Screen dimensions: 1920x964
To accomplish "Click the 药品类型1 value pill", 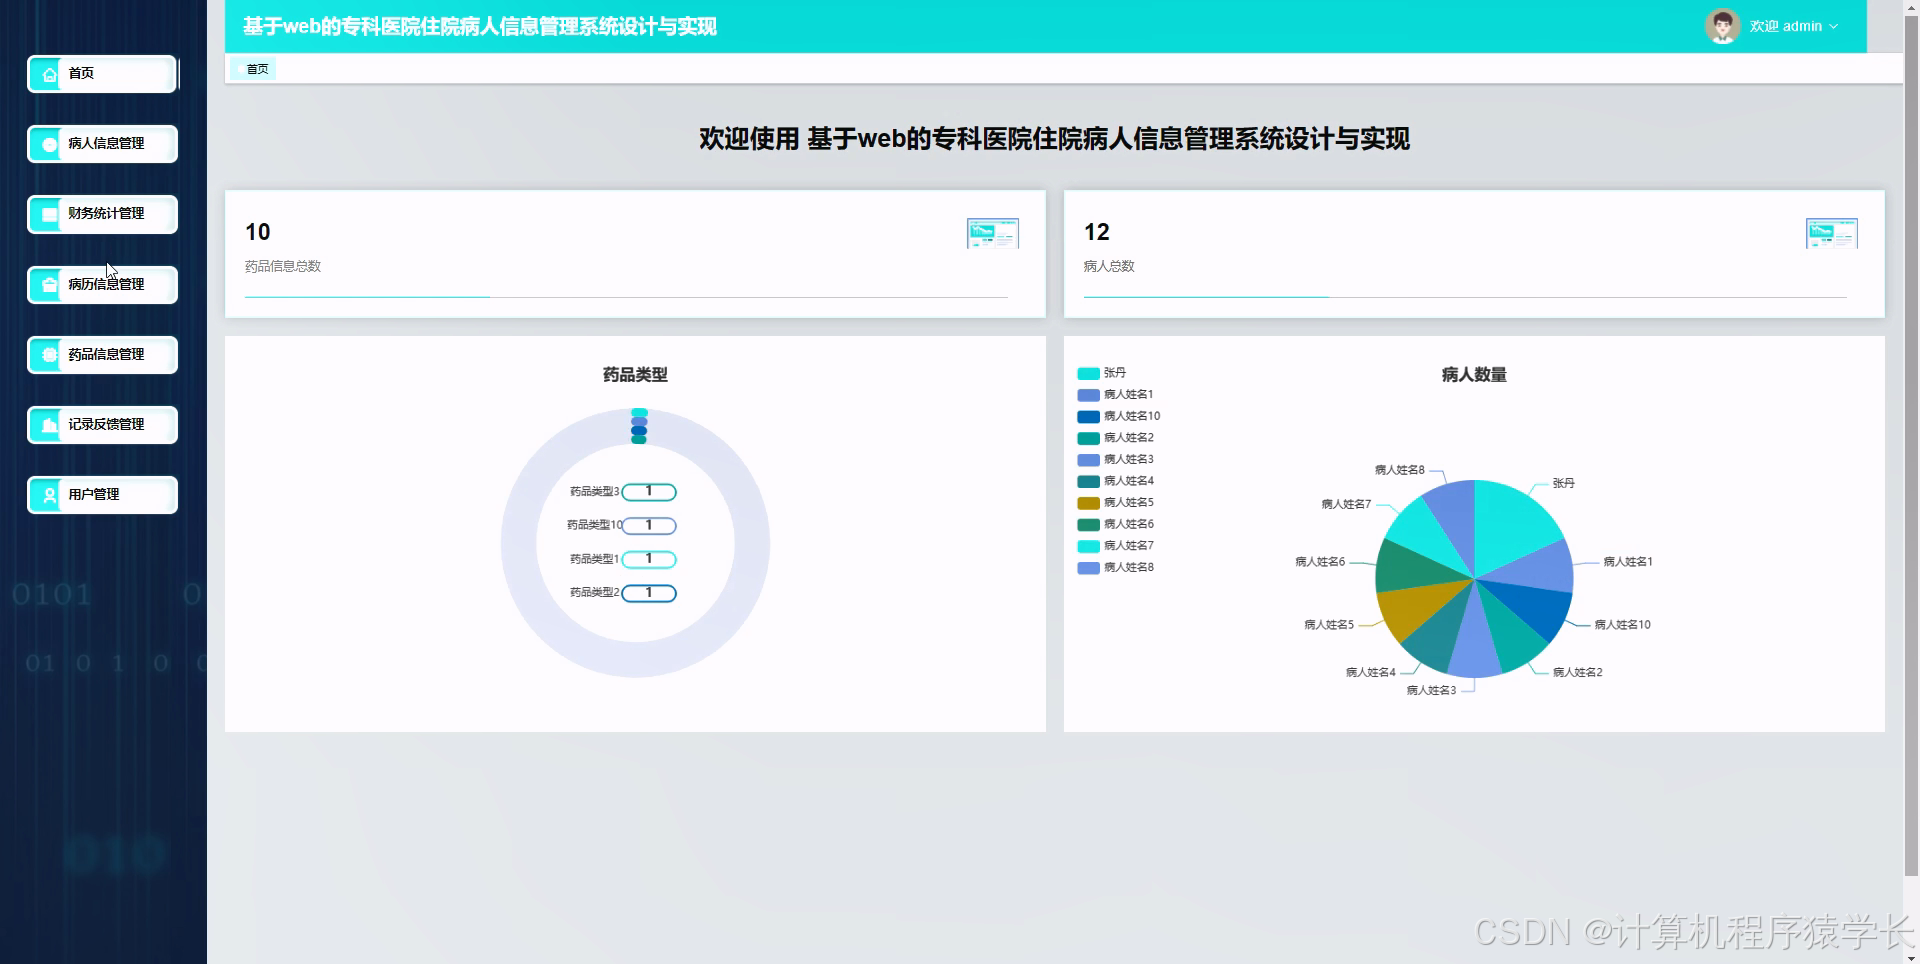I will (649, 560).
